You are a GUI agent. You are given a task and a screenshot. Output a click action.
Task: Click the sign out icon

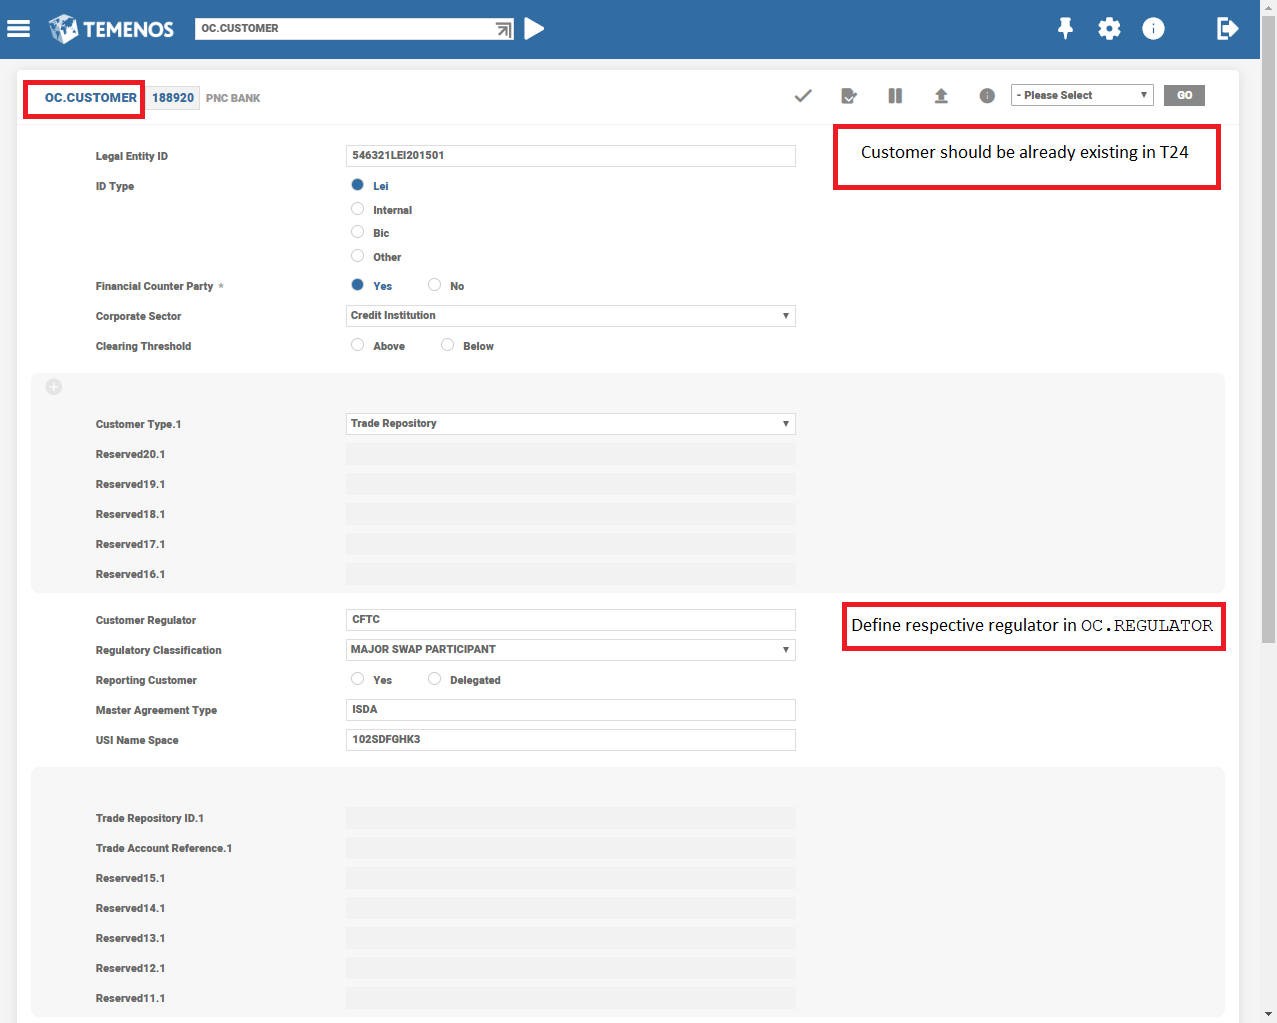[x=1227, y=28]
